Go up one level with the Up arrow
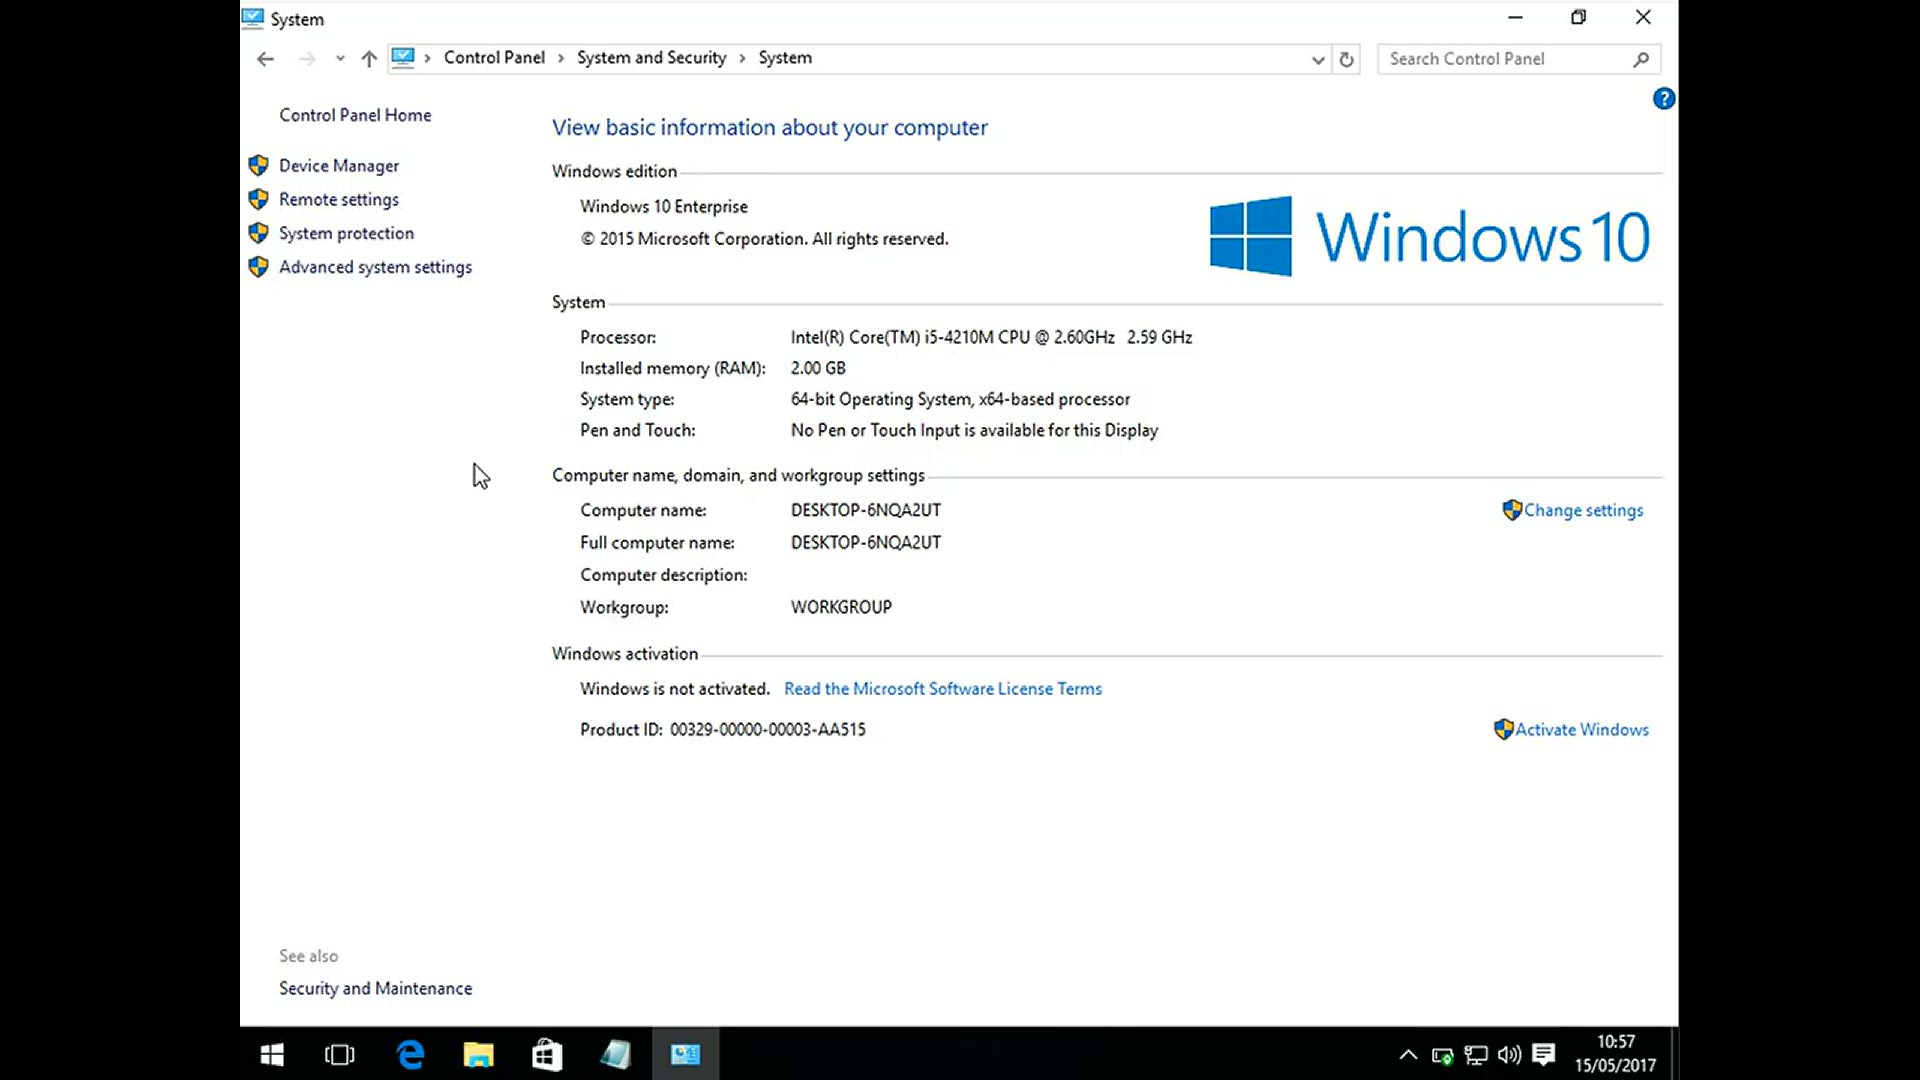Image resolution: width=1920 pixels, height=1080 pixels. click(369, 59)
